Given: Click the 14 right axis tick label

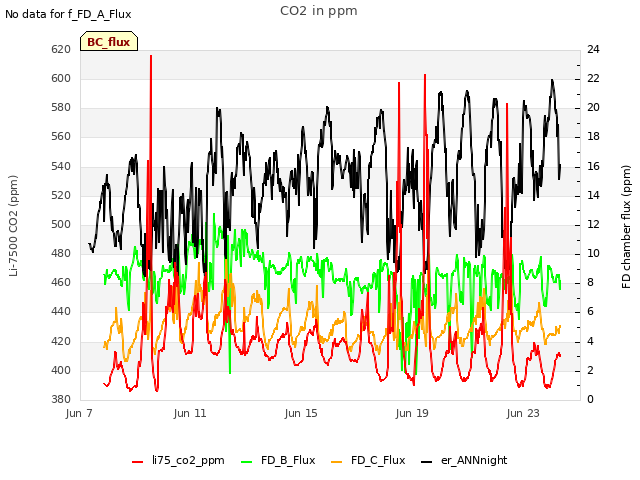Looking at the screenshot, I should 593,195.
